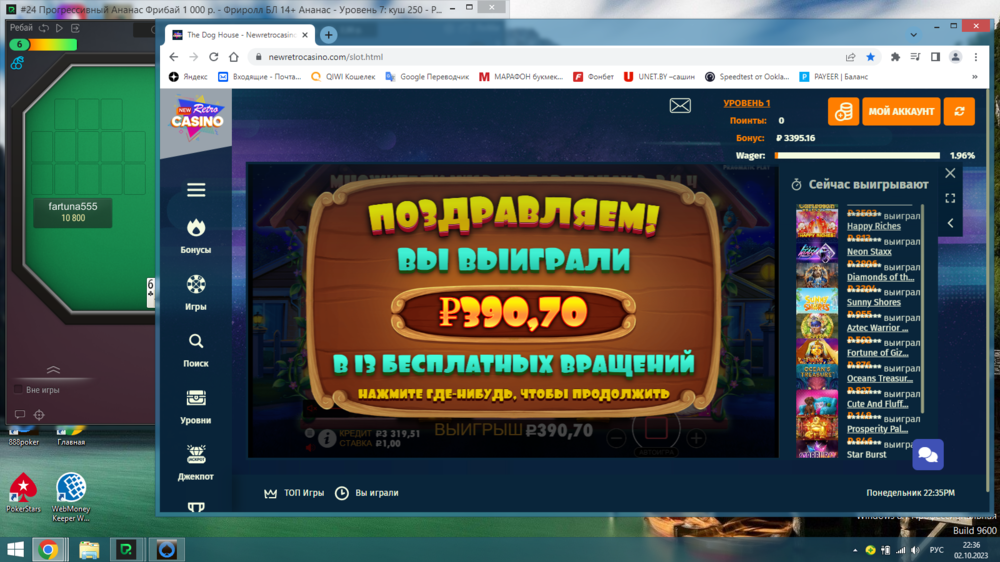This screenshot has height=562, width=1000.
Task: Open the Джекпот section
Action: click(x=196, y=455)
